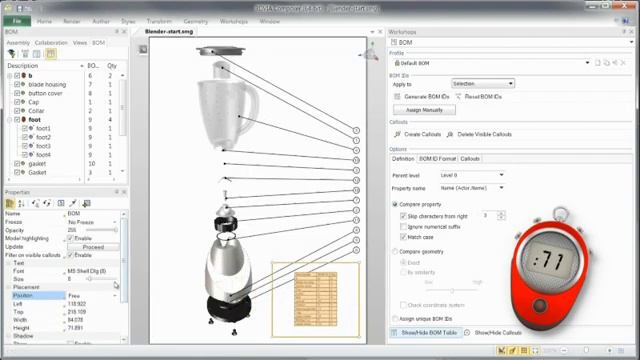The height and width of the screenshot is (360, 640).
Task: Select the foot3 tree row
Action: (43, 146)
